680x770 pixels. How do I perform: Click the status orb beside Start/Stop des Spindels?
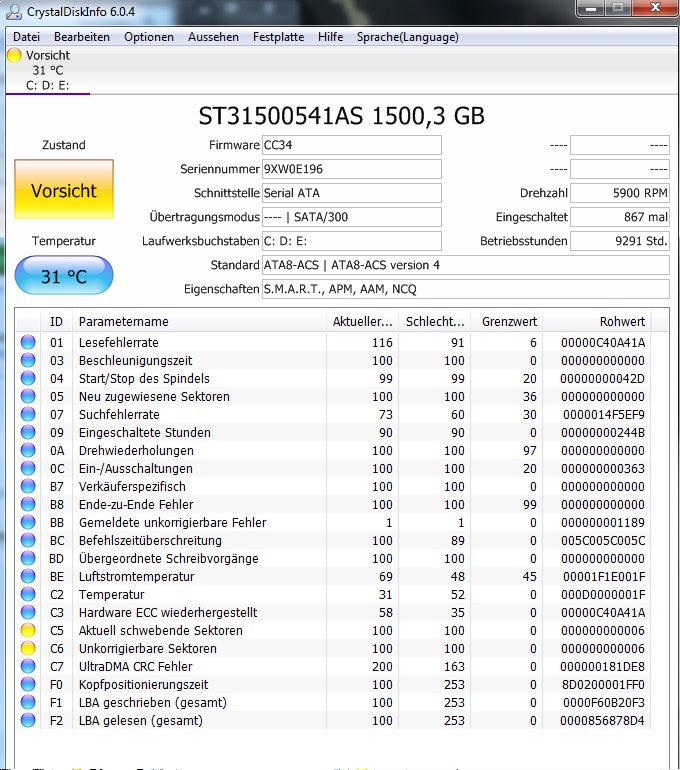pyautogui.click(x=28, y=378)
